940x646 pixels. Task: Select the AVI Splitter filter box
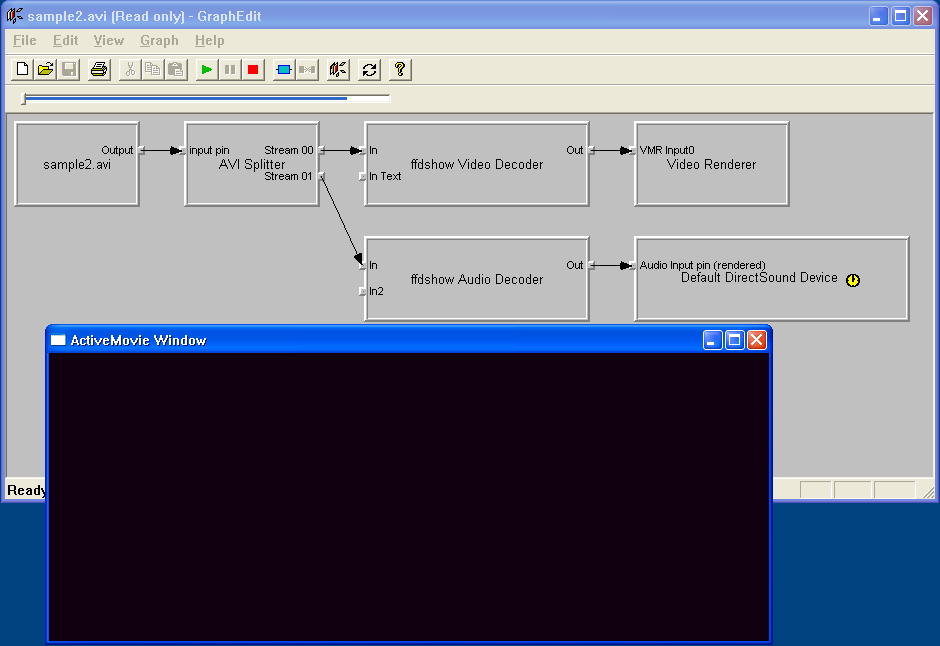(x=252, y=164)
